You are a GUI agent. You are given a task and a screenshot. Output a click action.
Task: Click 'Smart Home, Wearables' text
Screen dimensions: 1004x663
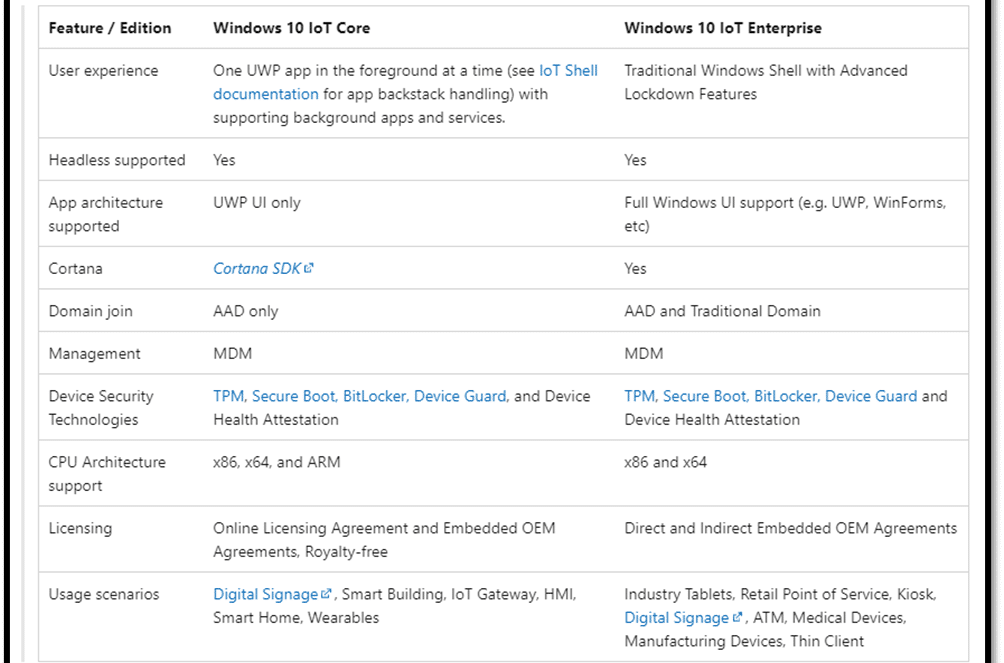[296, 618]
